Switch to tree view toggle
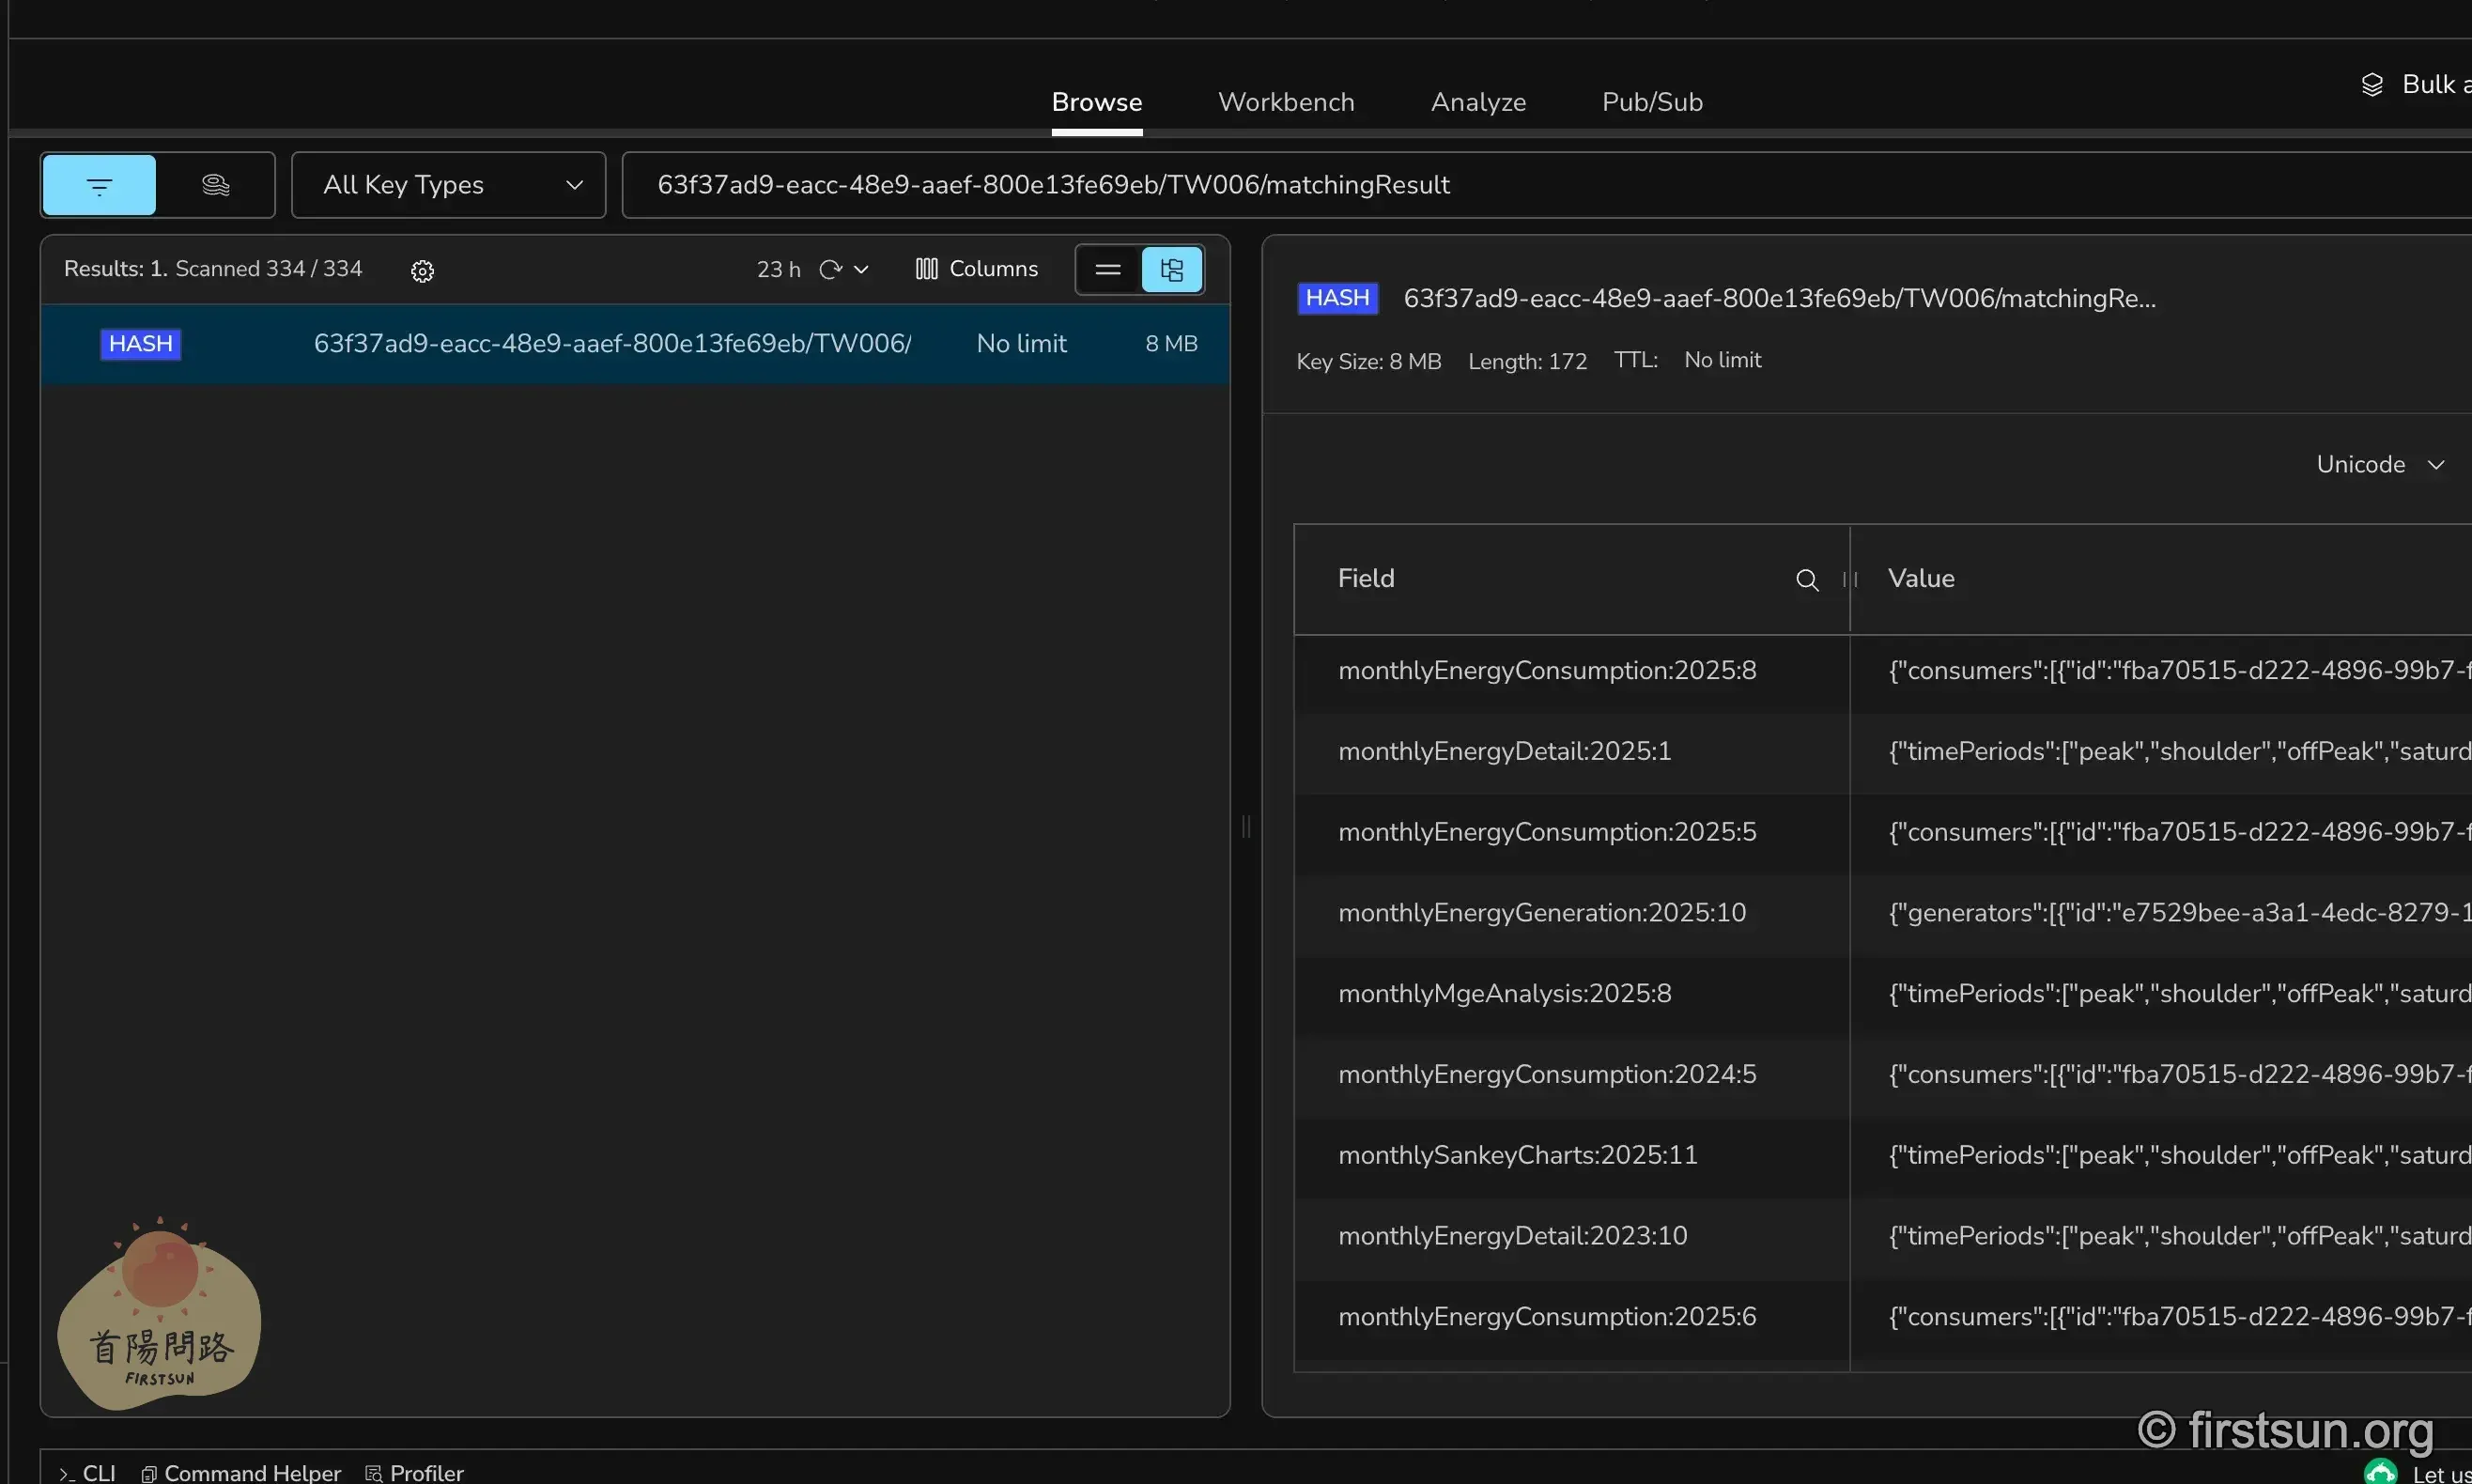Viewport: 2472px width, 1484px height. pos(1171,269)
